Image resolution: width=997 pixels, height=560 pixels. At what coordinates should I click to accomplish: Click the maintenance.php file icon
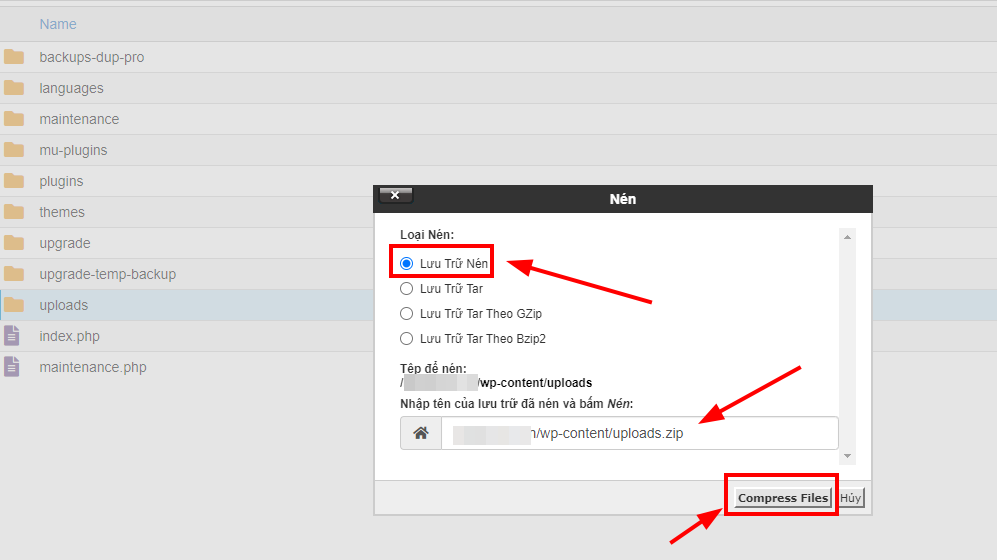point(11,367)
